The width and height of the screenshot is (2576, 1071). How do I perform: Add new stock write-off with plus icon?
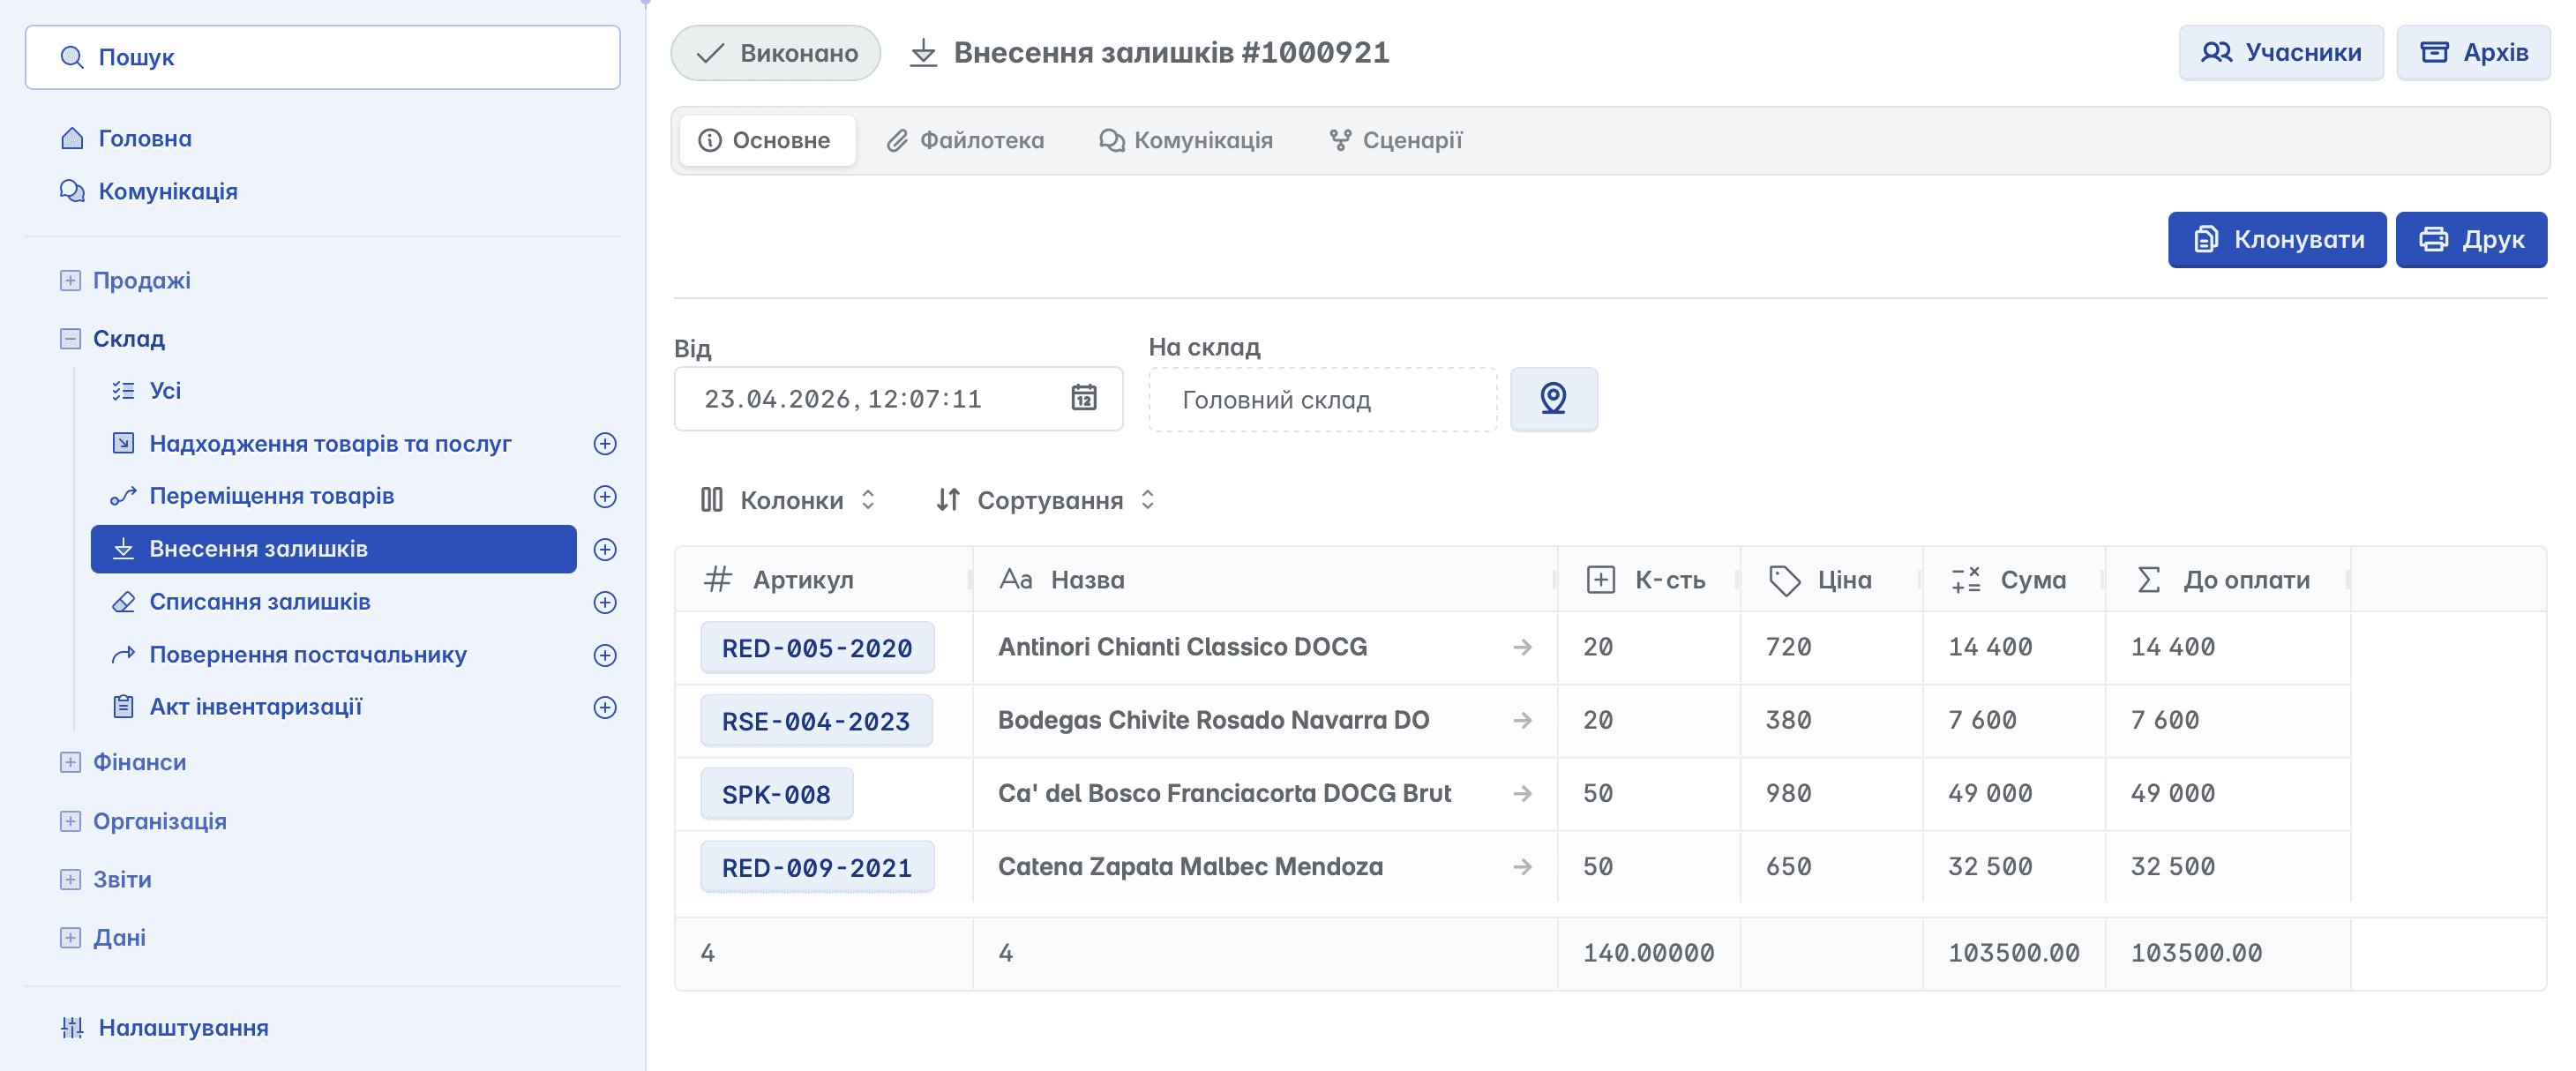[605, 602]
